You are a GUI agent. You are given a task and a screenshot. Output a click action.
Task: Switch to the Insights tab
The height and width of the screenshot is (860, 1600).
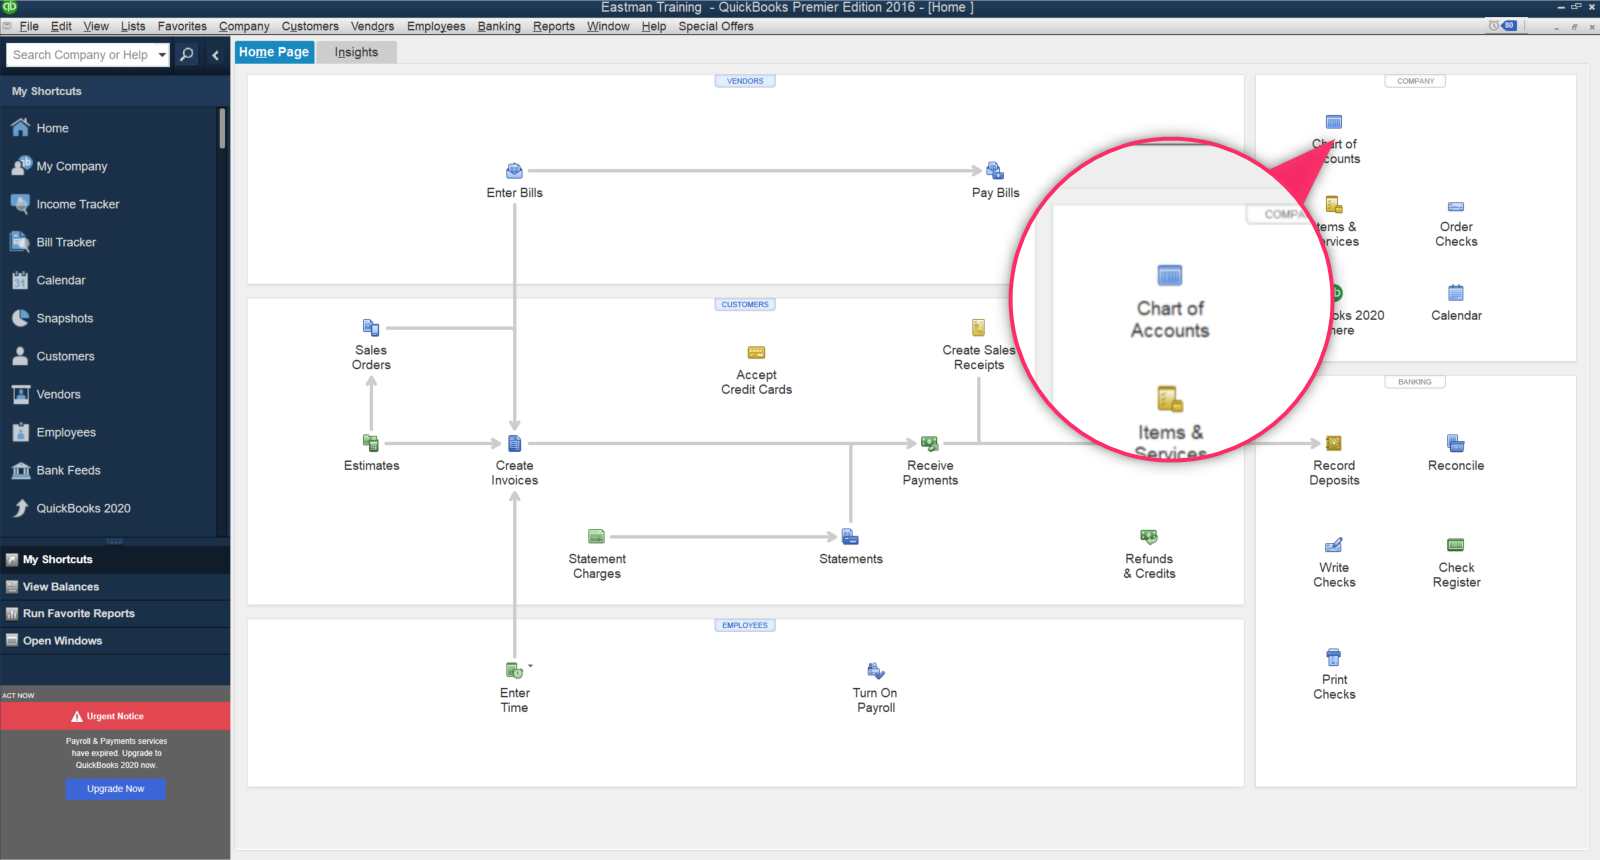tap(356, 52)
